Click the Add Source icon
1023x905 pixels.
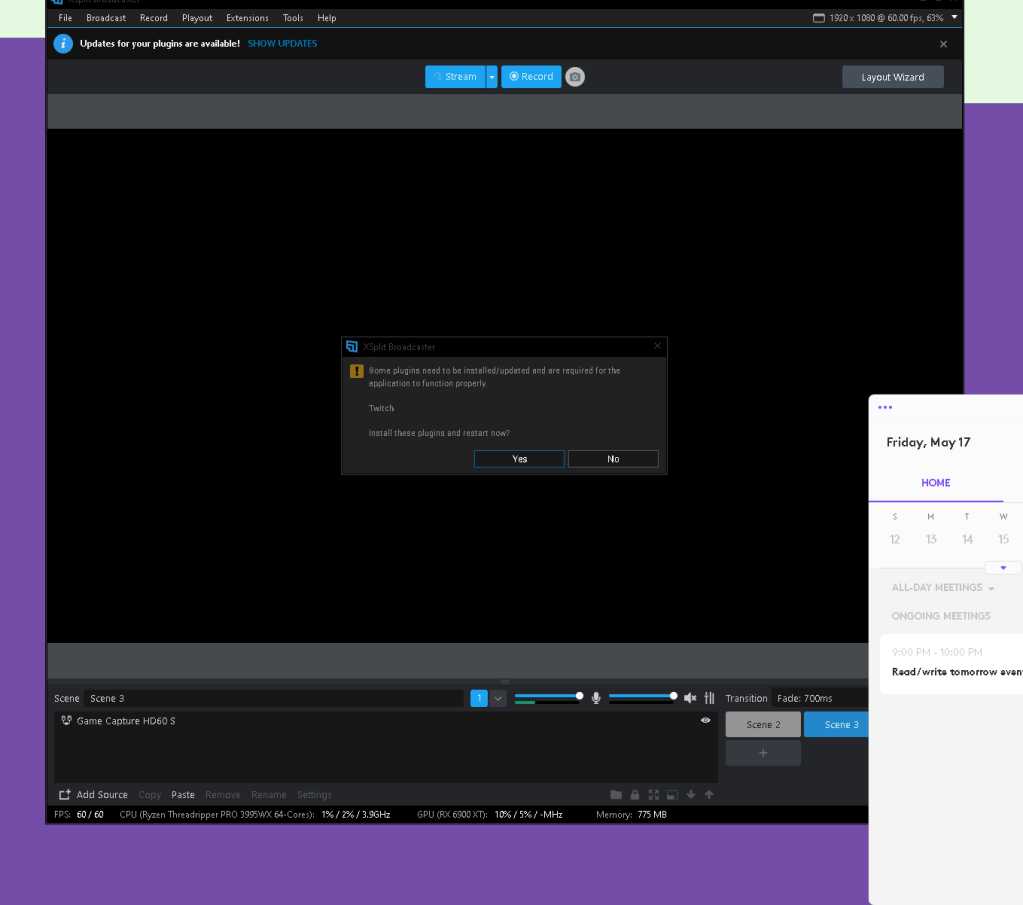65,795
